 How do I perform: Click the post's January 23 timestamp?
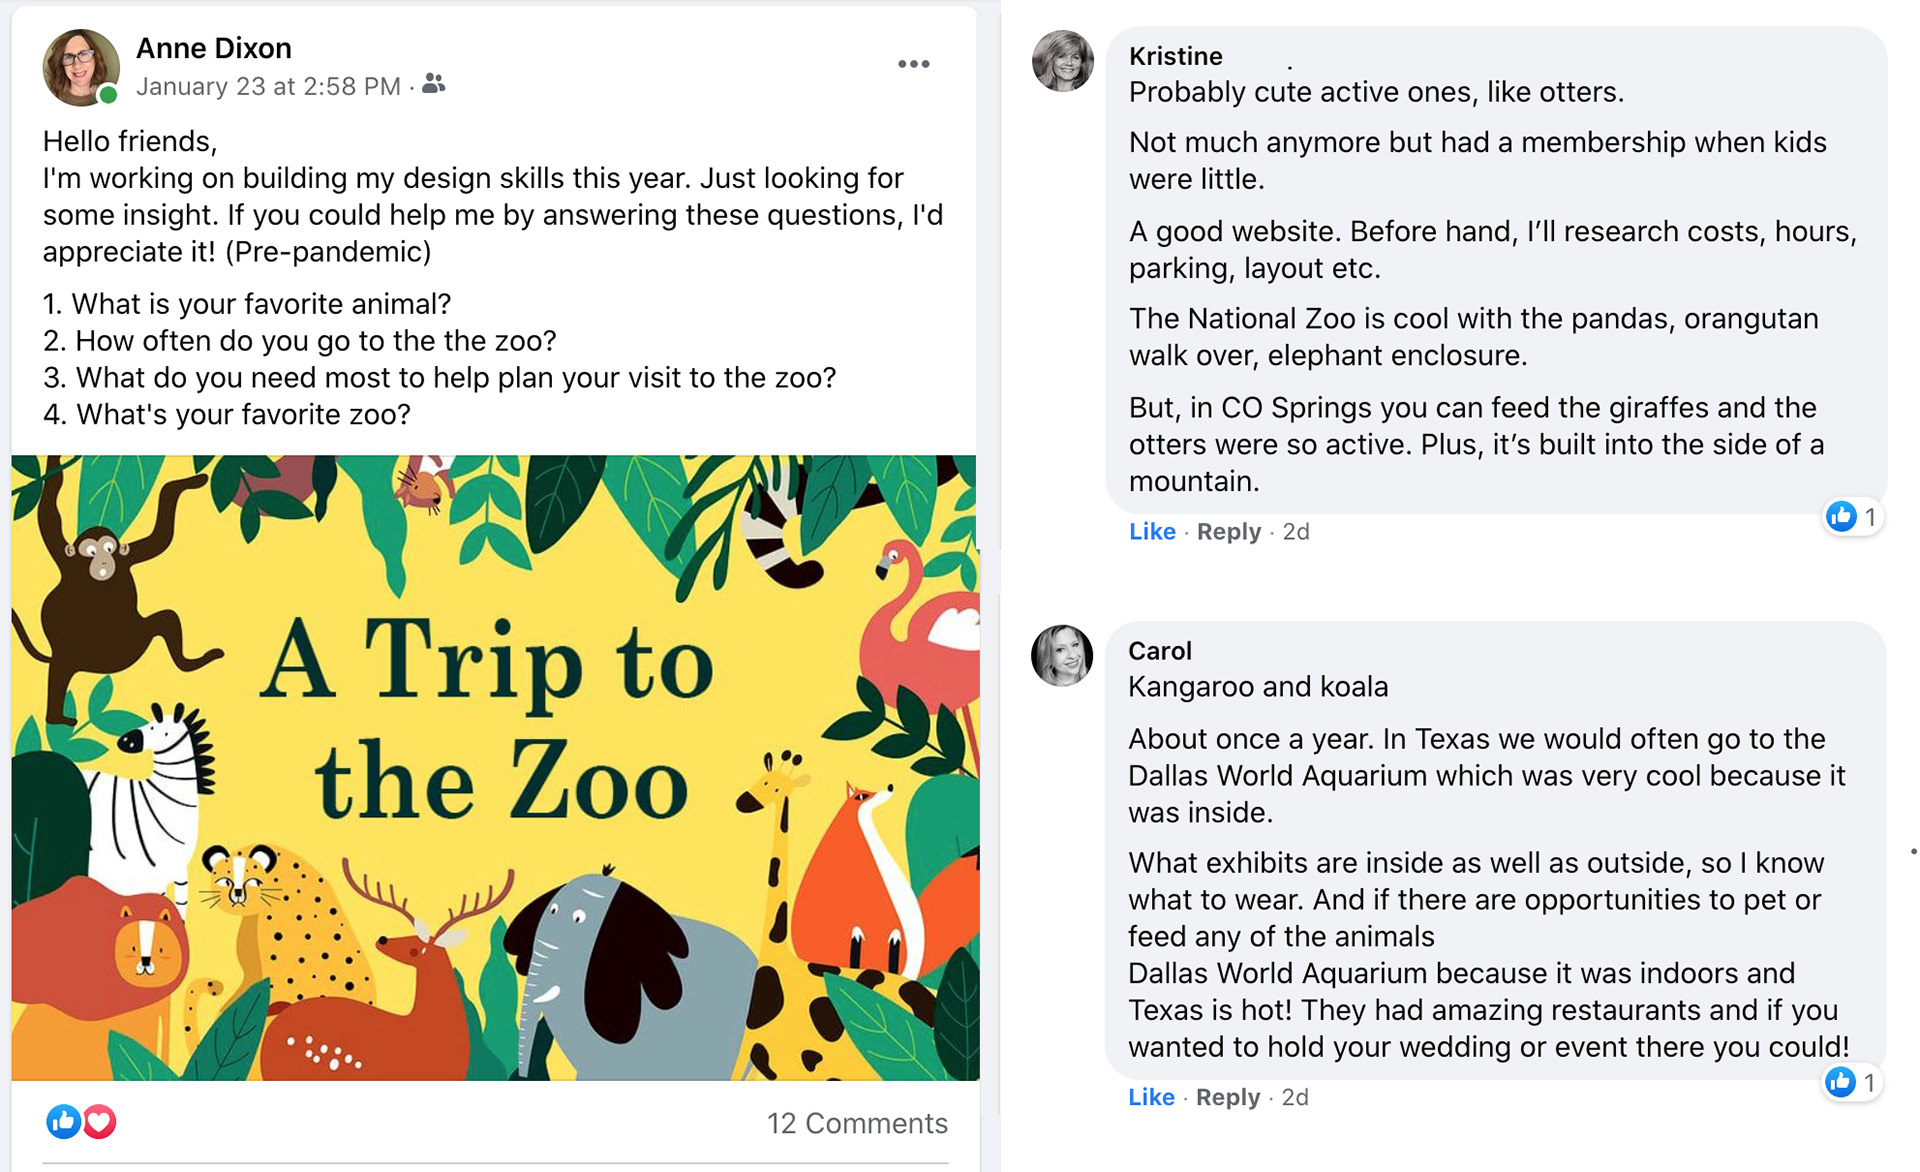pos(268,87)
